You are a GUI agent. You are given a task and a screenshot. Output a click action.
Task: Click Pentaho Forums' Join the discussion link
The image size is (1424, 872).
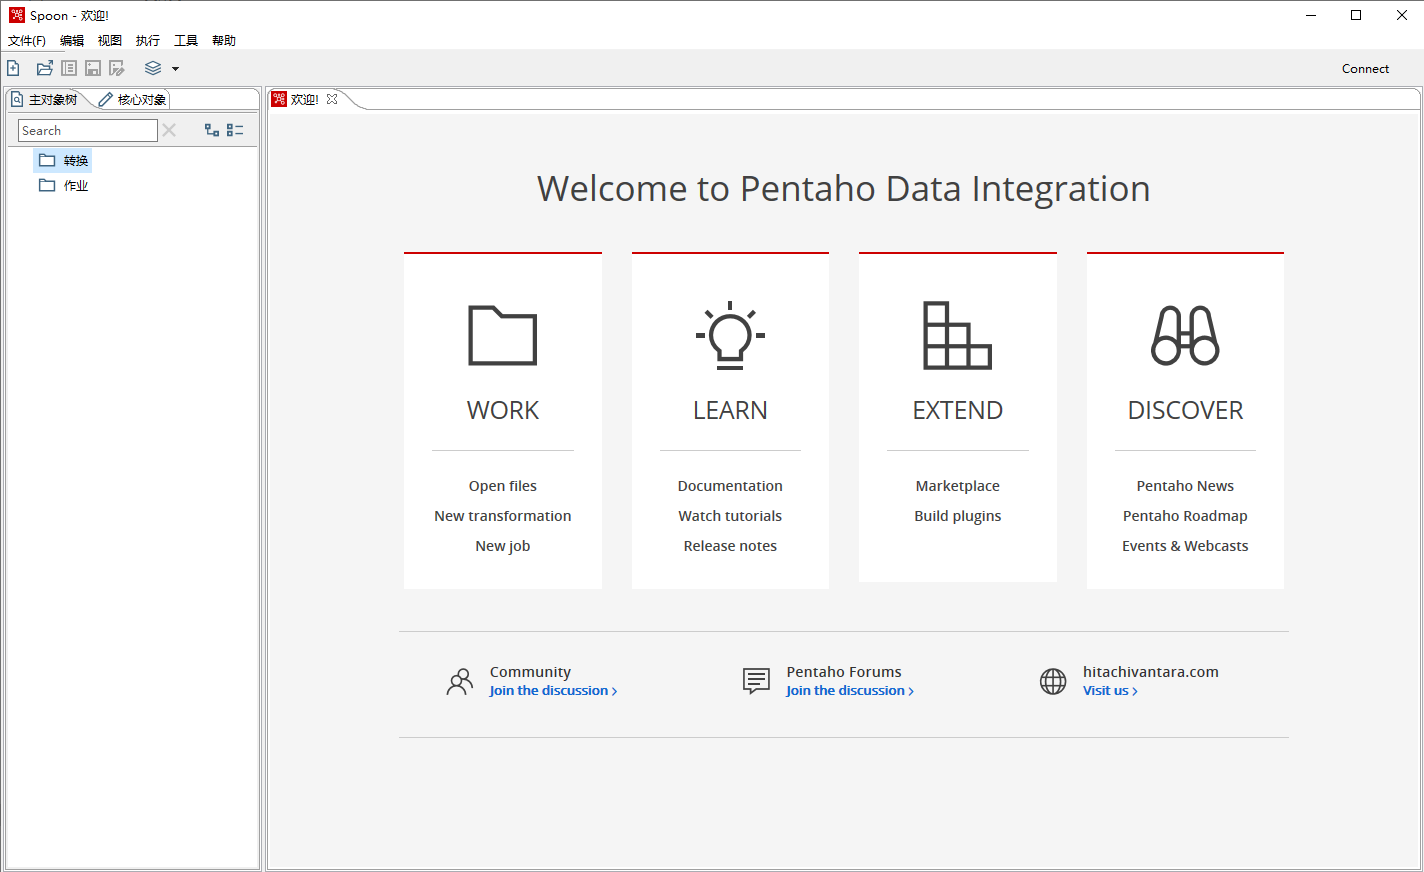coord(850,691)
